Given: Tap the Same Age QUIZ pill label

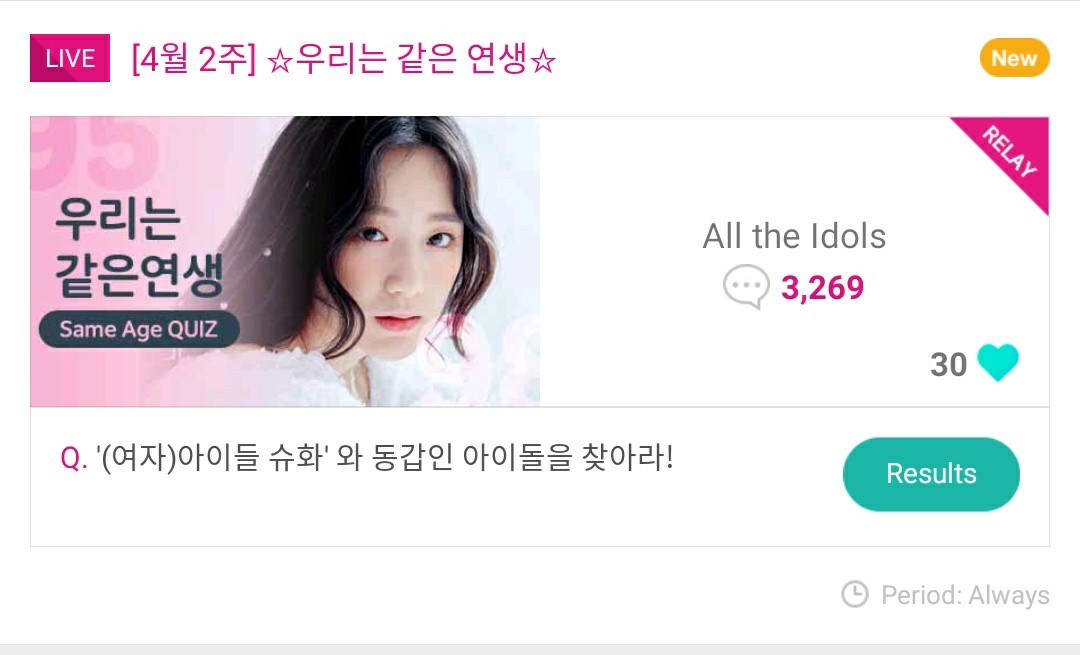Looking at the screenshot, I should [138, 329].
